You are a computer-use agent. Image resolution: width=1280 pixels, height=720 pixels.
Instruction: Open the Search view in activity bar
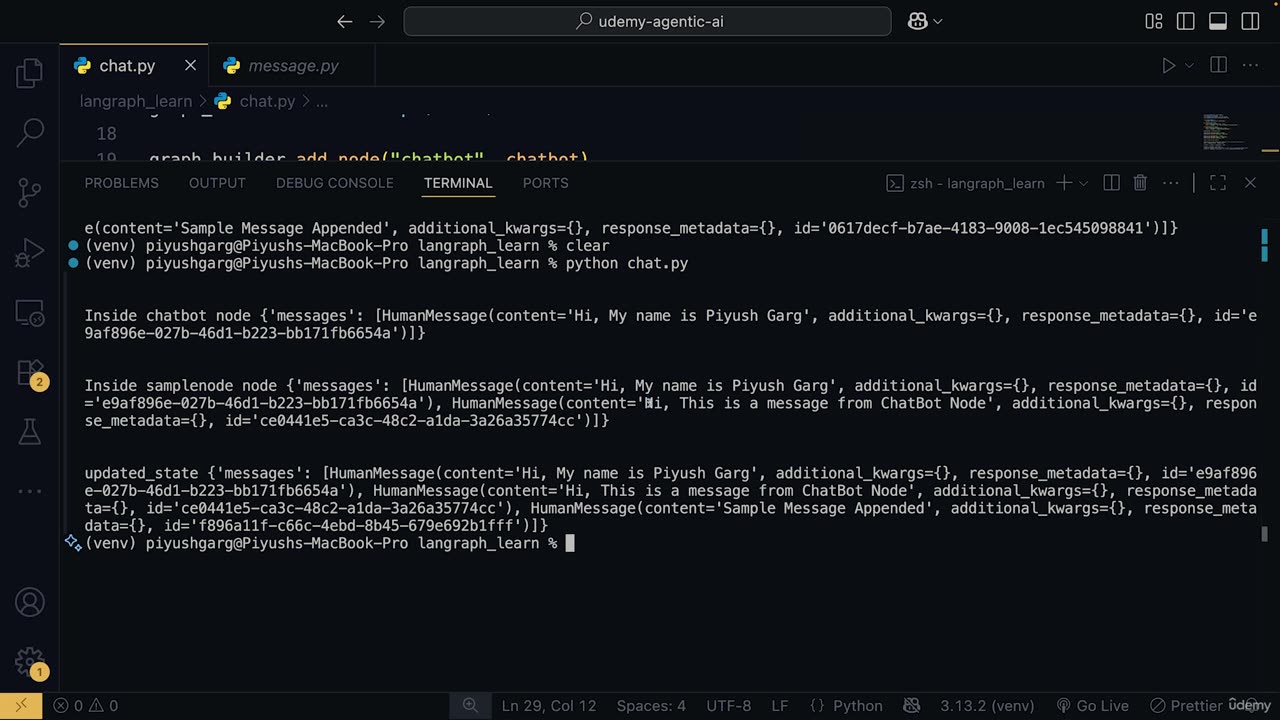tap(30, 131)
